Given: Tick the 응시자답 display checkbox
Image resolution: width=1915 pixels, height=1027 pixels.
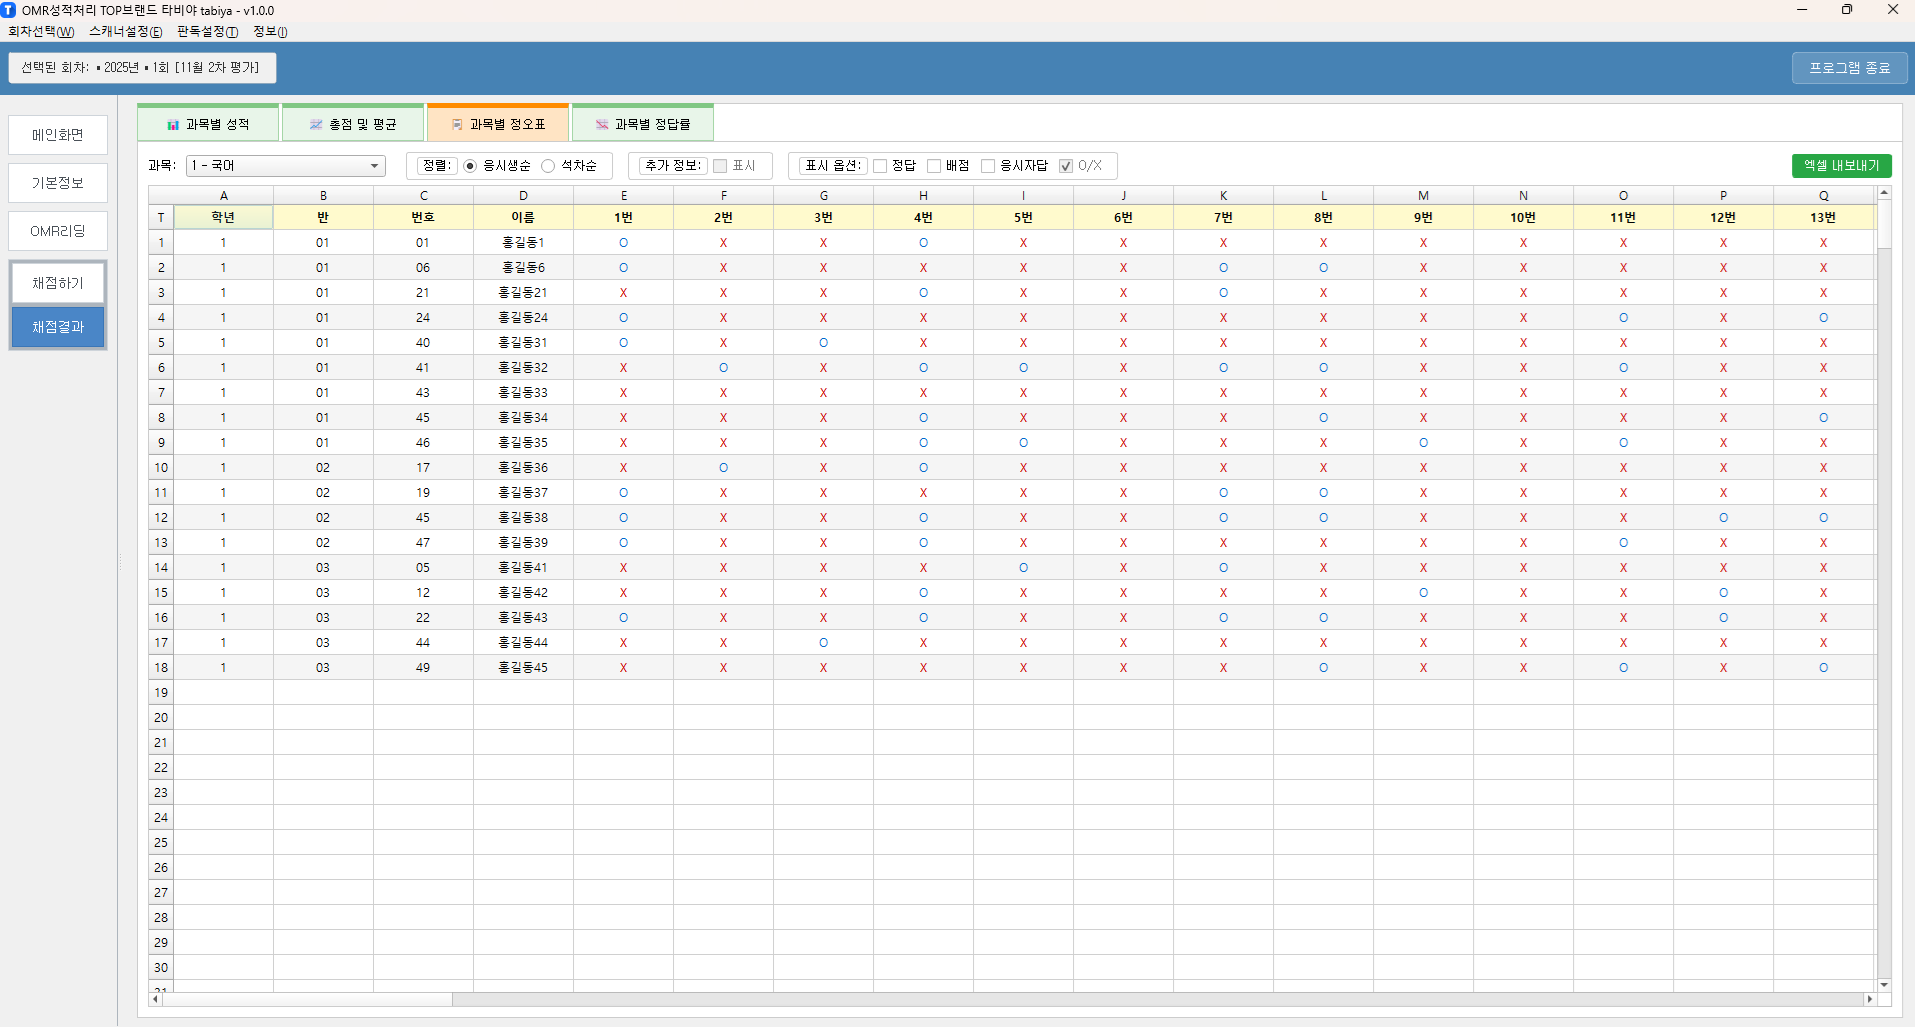Looking at the screenshot, I should coord(988,166).
